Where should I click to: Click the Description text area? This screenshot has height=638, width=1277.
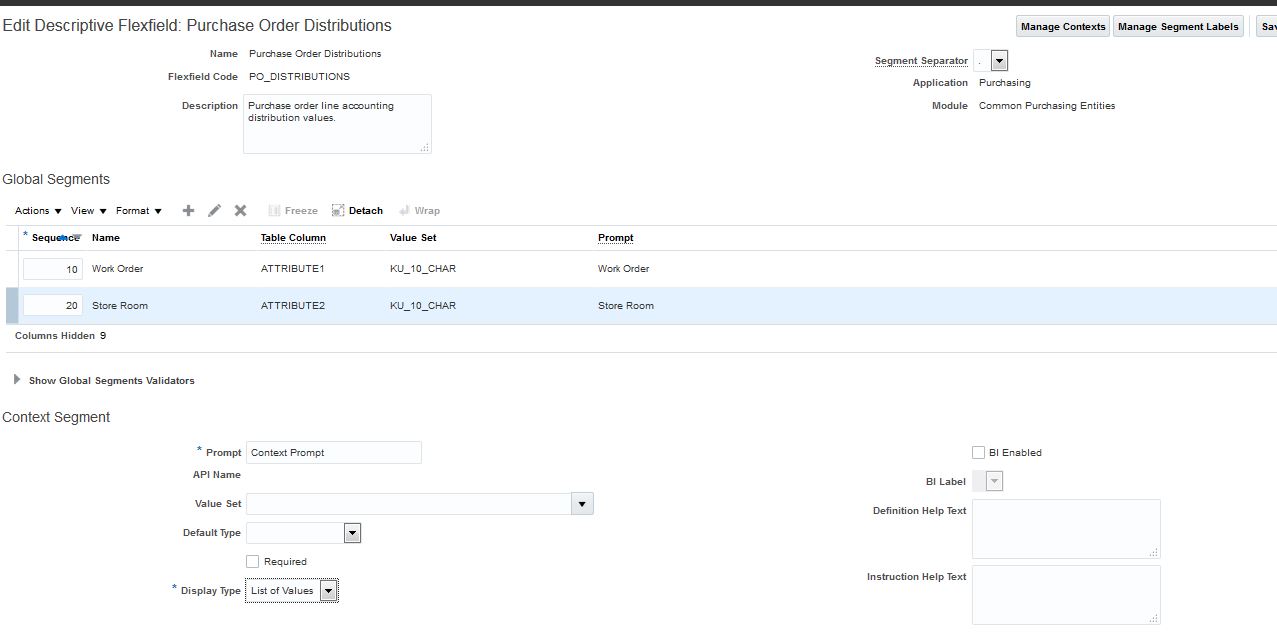tap(337, 124)
